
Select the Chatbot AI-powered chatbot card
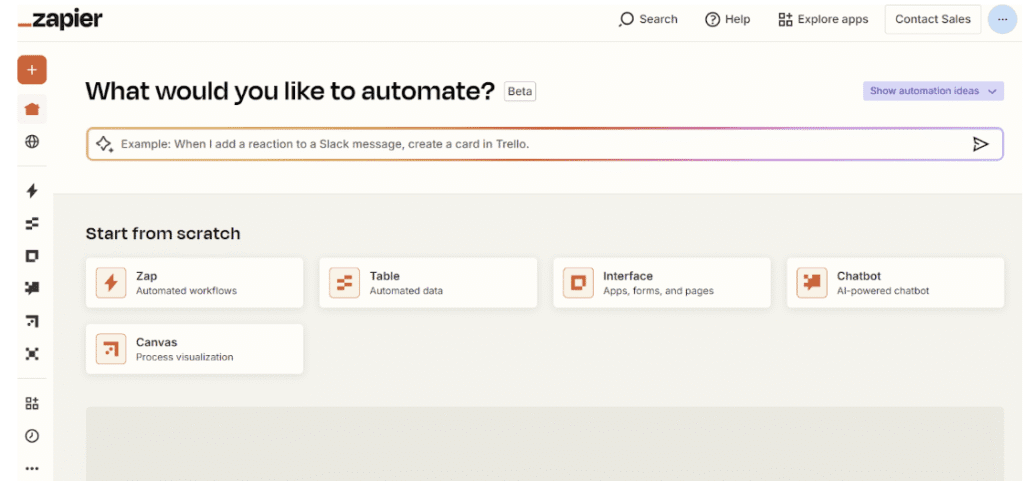click(895, 283)
